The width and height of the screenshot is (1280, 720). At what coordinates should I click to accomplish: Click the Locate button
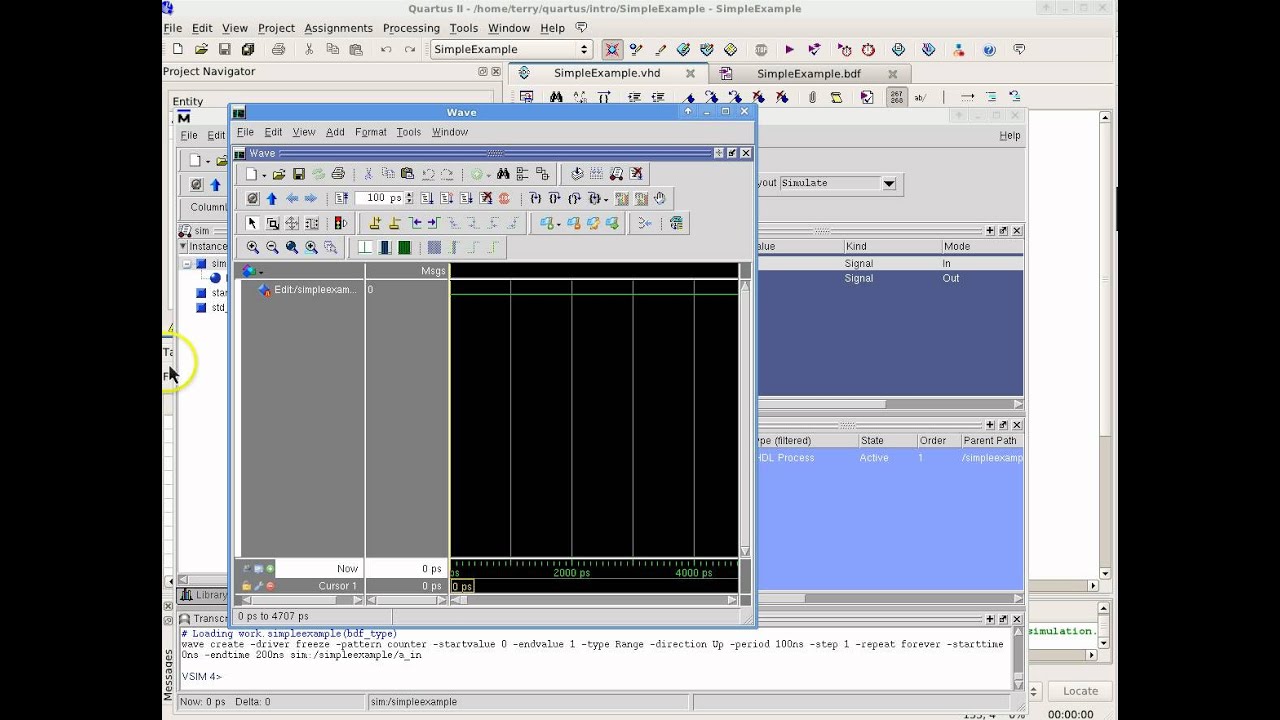pyautogui.click(x=1080, y=691)
